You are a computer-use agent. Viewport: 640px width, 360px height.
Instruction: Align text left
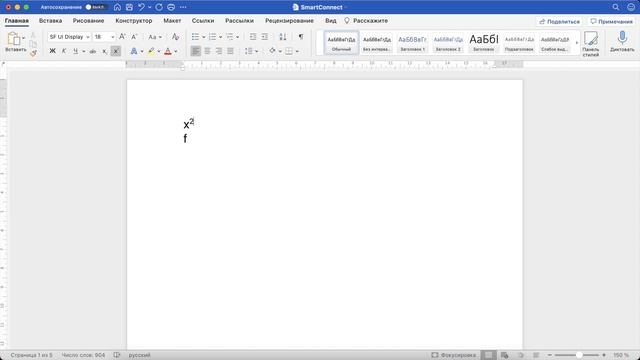tap(196, 51)
